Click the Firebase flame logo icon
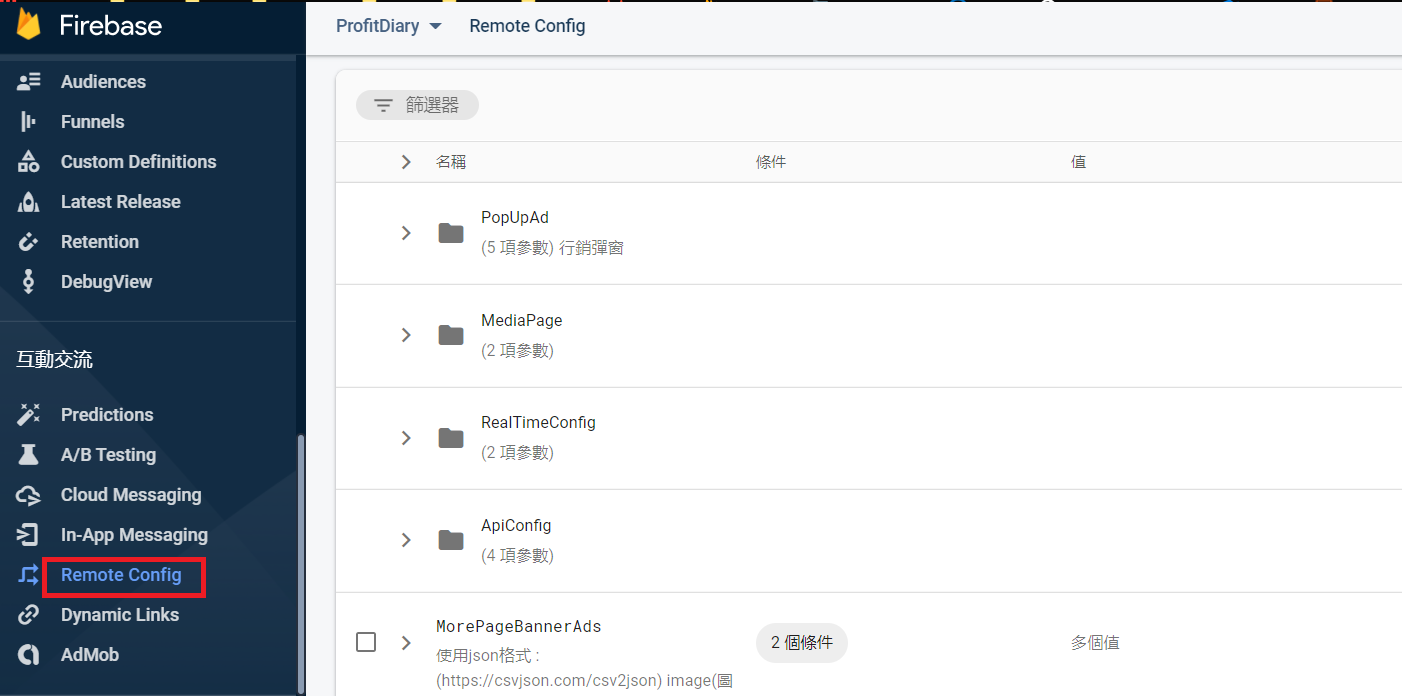This screenshot has width=1402, height=696. click(28, 25)
